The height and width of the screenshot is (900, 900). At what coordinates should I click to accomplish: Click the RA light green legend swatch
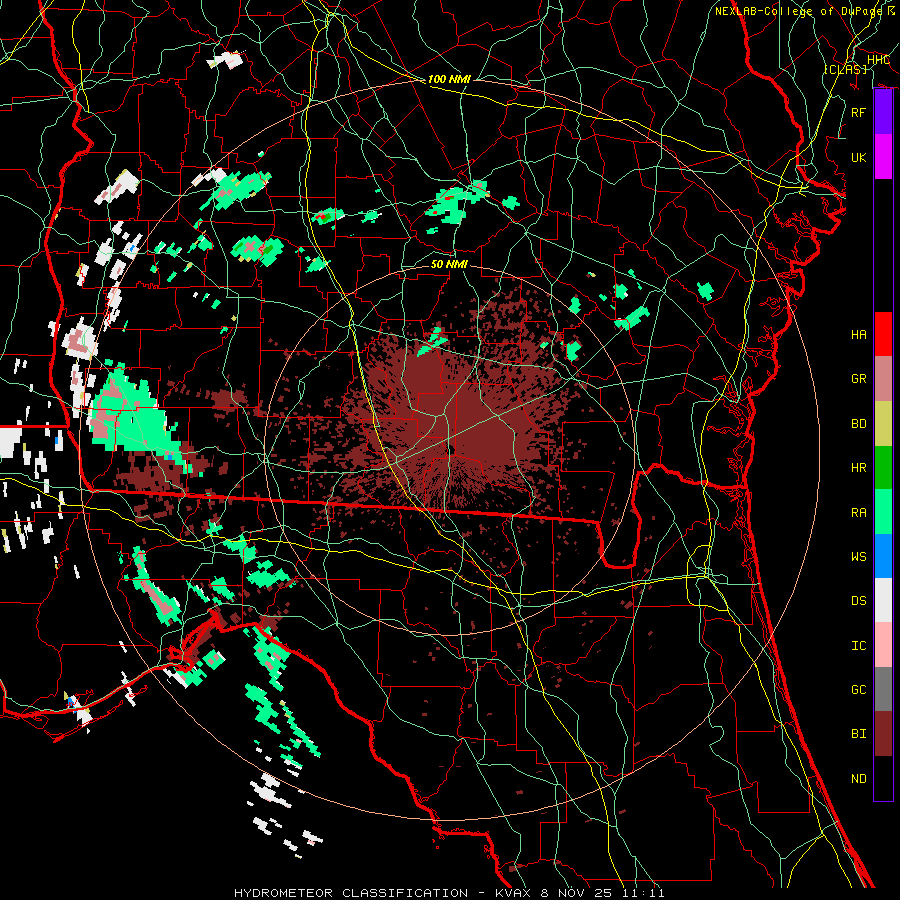[883, 512]
